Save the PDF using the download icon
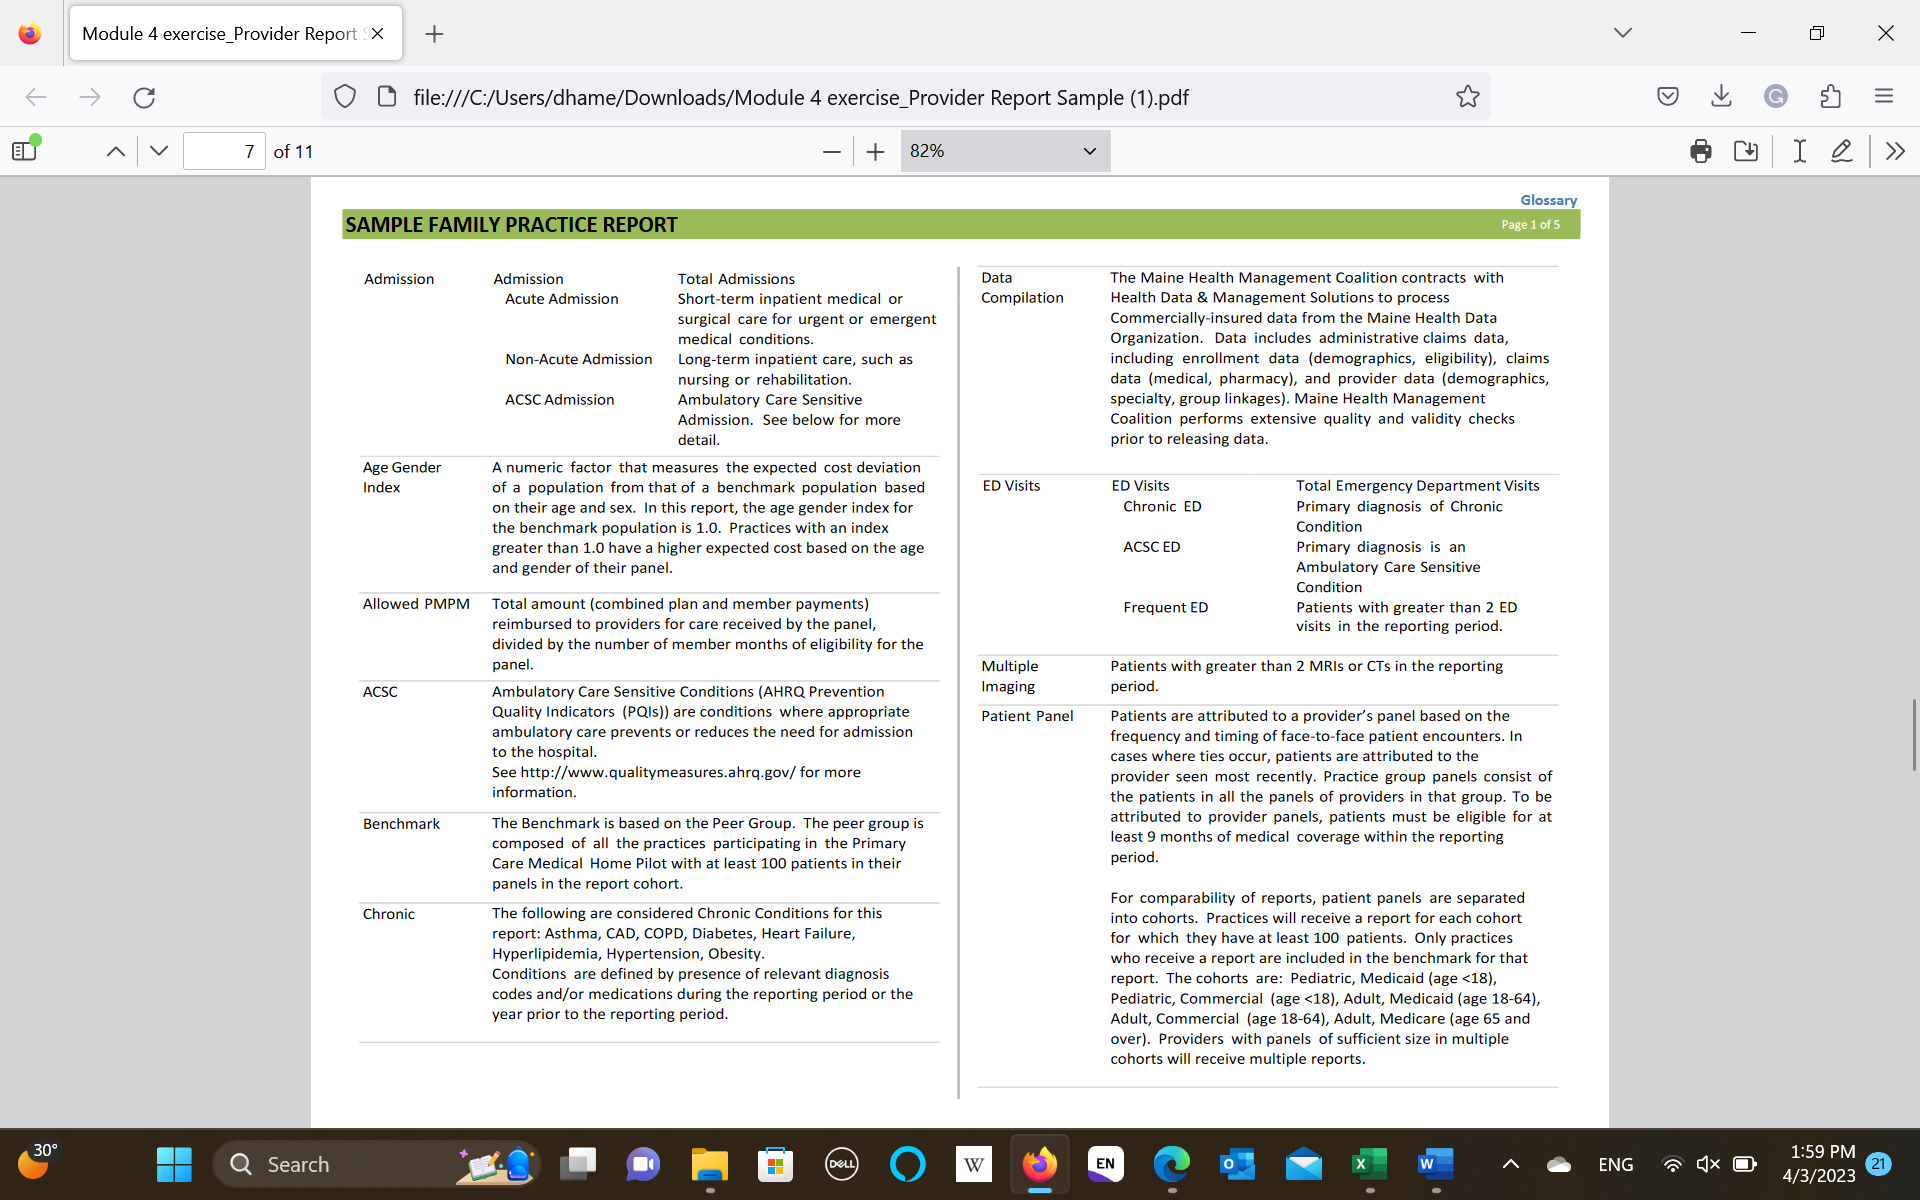The image size is (1920, 1200). point(1746,150)
